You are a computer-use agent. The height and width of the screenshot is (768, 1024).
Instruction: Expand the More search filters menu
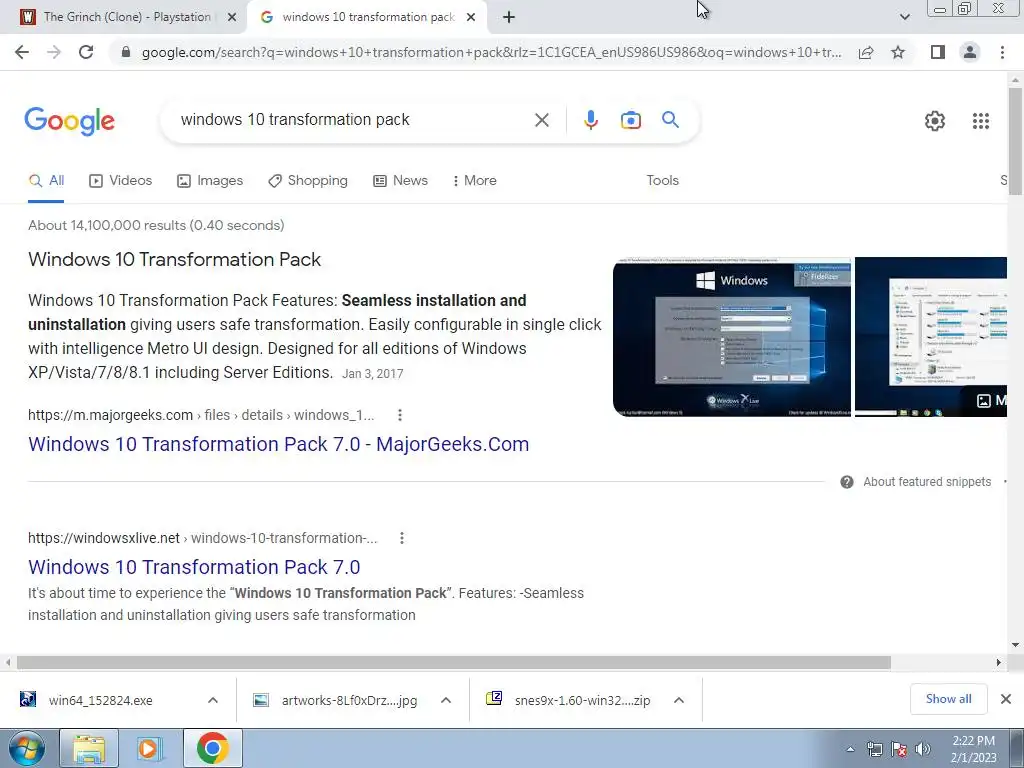[x=475, y=181]
